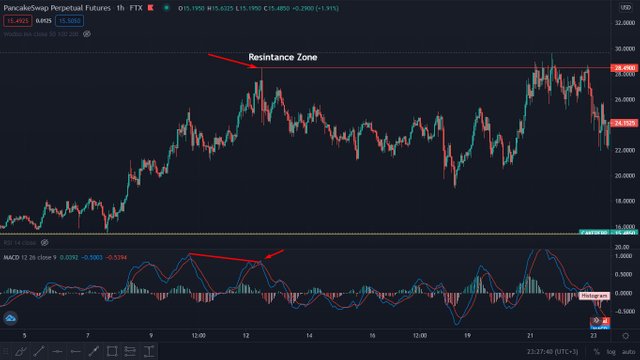
Task: Open the parallel lines tool
Action: click(x=130, y=351)
